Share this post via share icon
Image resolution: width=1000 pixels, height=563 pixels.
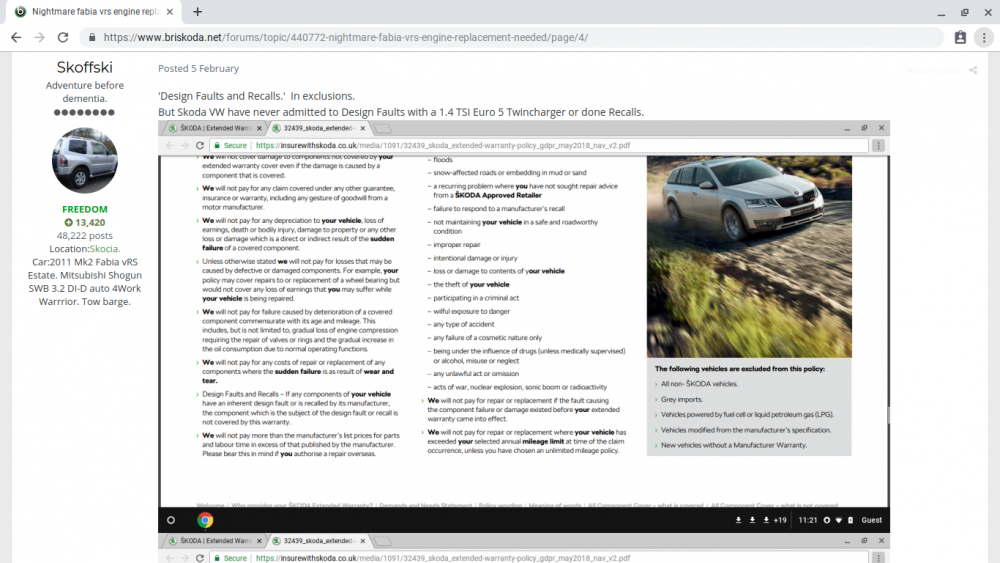tap(973, 70)
